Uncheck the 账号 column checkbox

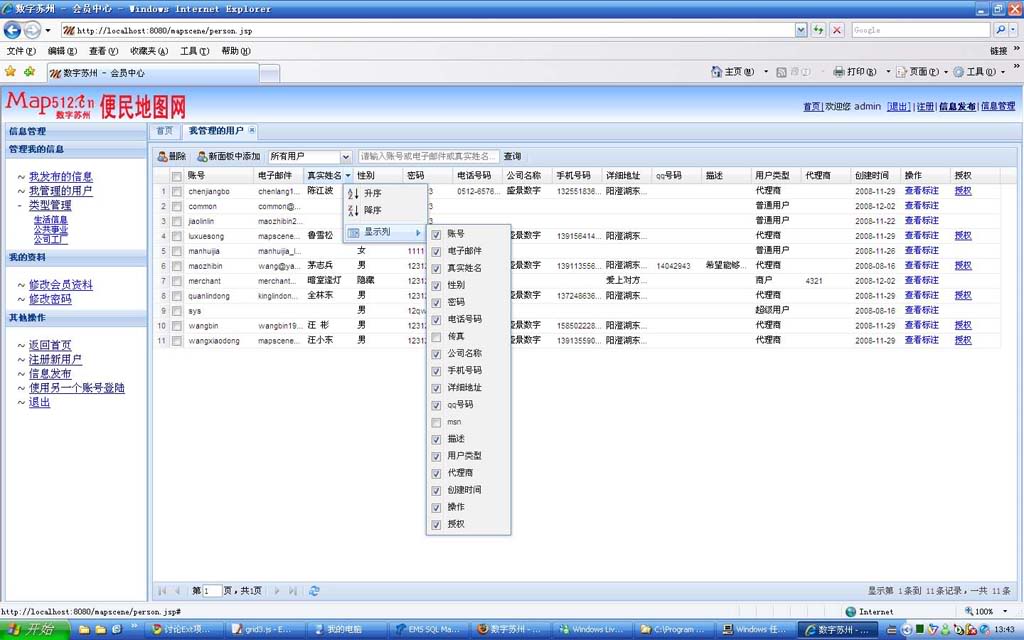[436, 234]
